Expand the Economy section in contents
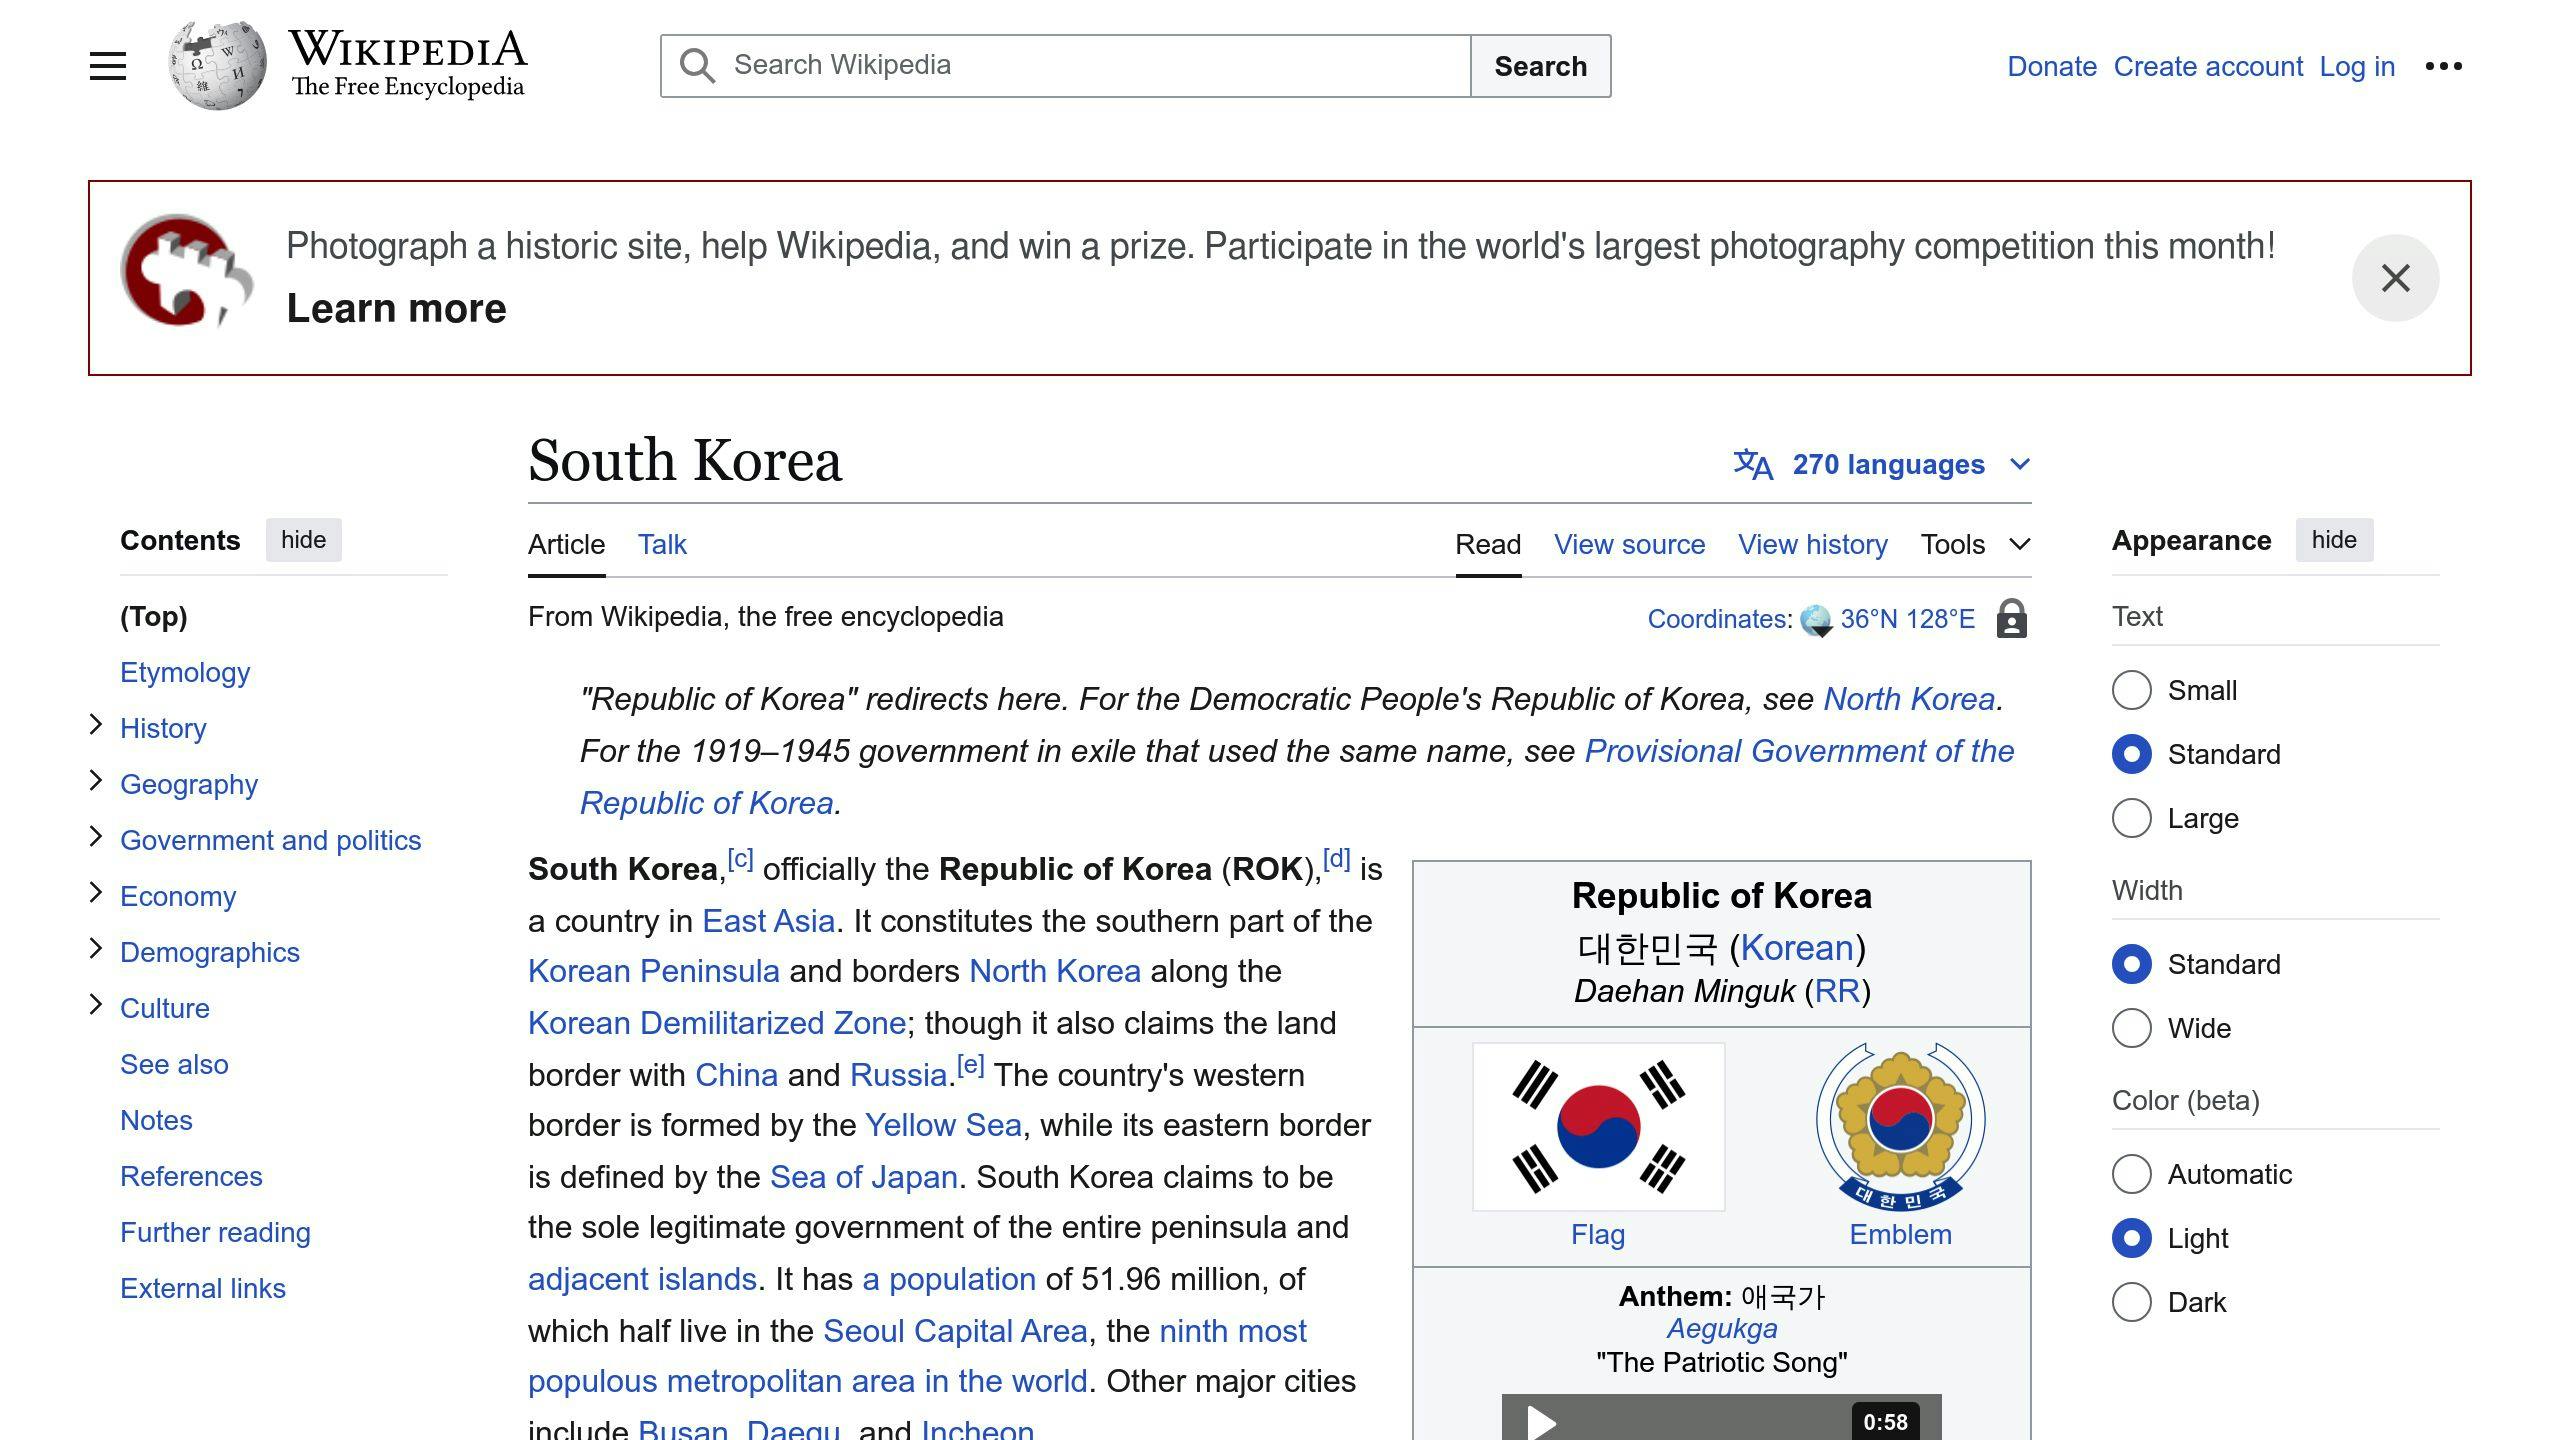This screenshot has width=2560, height=1440. coord(96,893)
